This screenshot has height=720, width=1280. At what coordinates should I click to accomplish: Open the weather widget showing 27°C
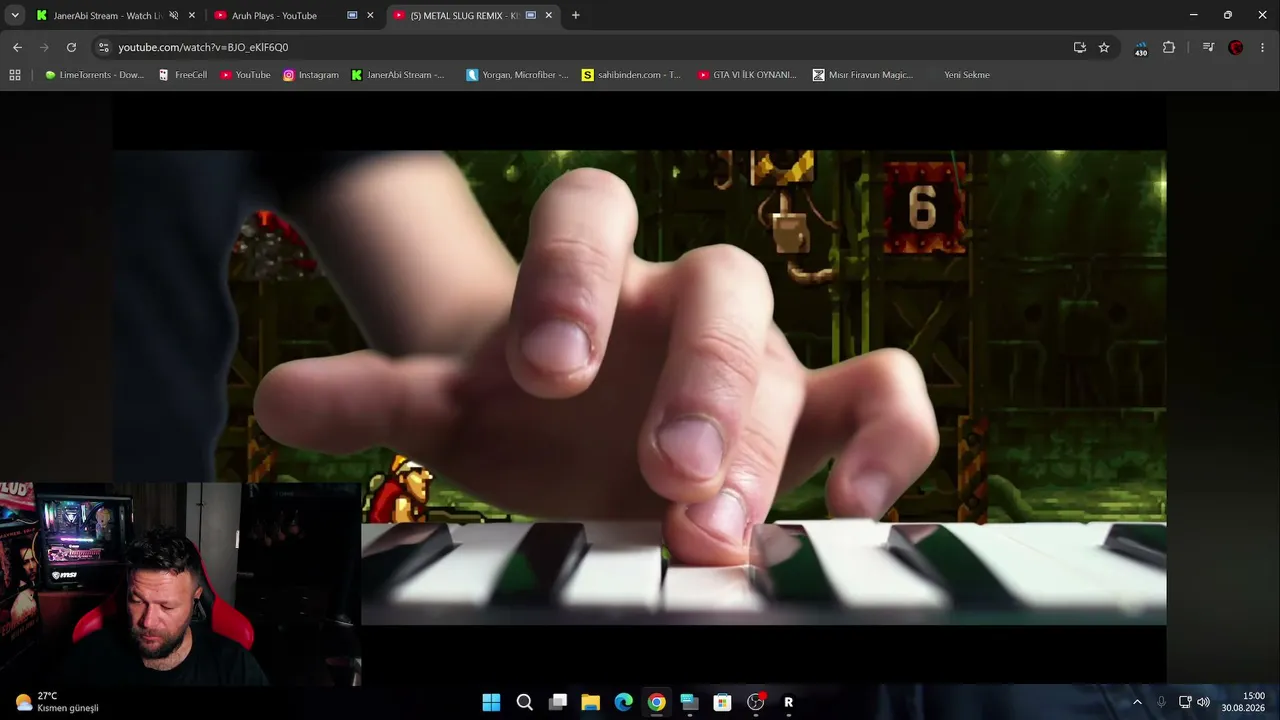pyautogui.click(x=58, y=702)
